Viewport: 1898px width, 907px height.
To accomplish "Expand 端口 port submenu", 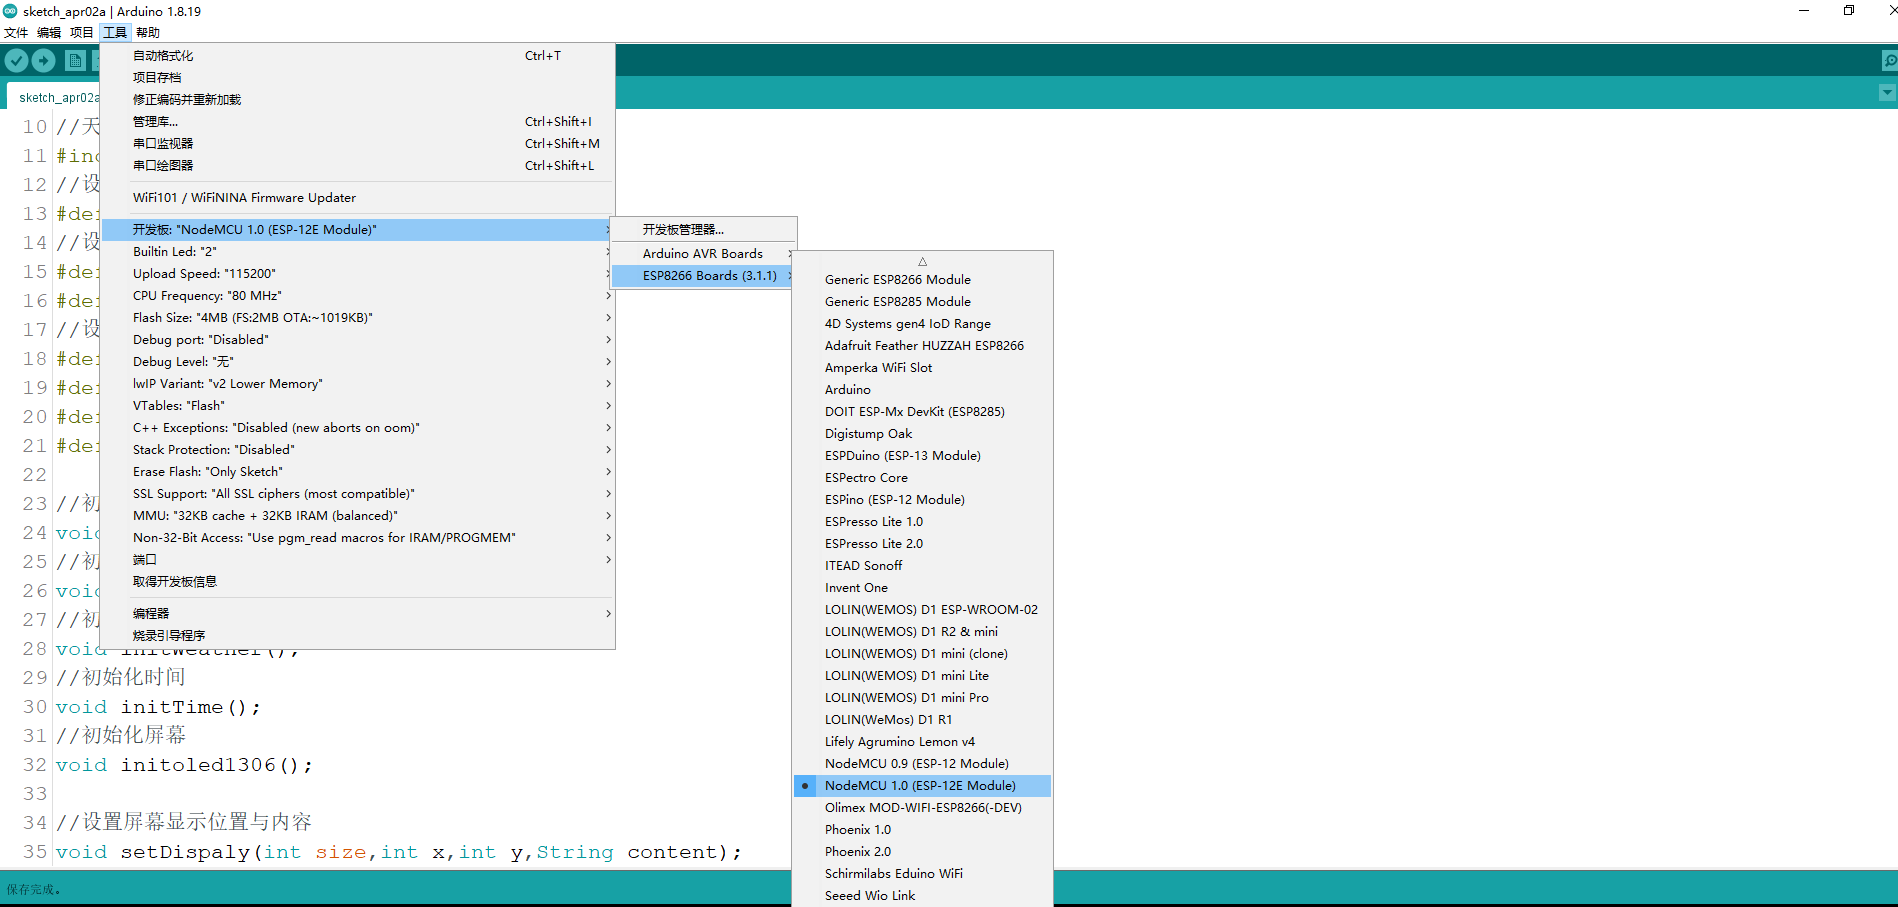I will (358, 560).
